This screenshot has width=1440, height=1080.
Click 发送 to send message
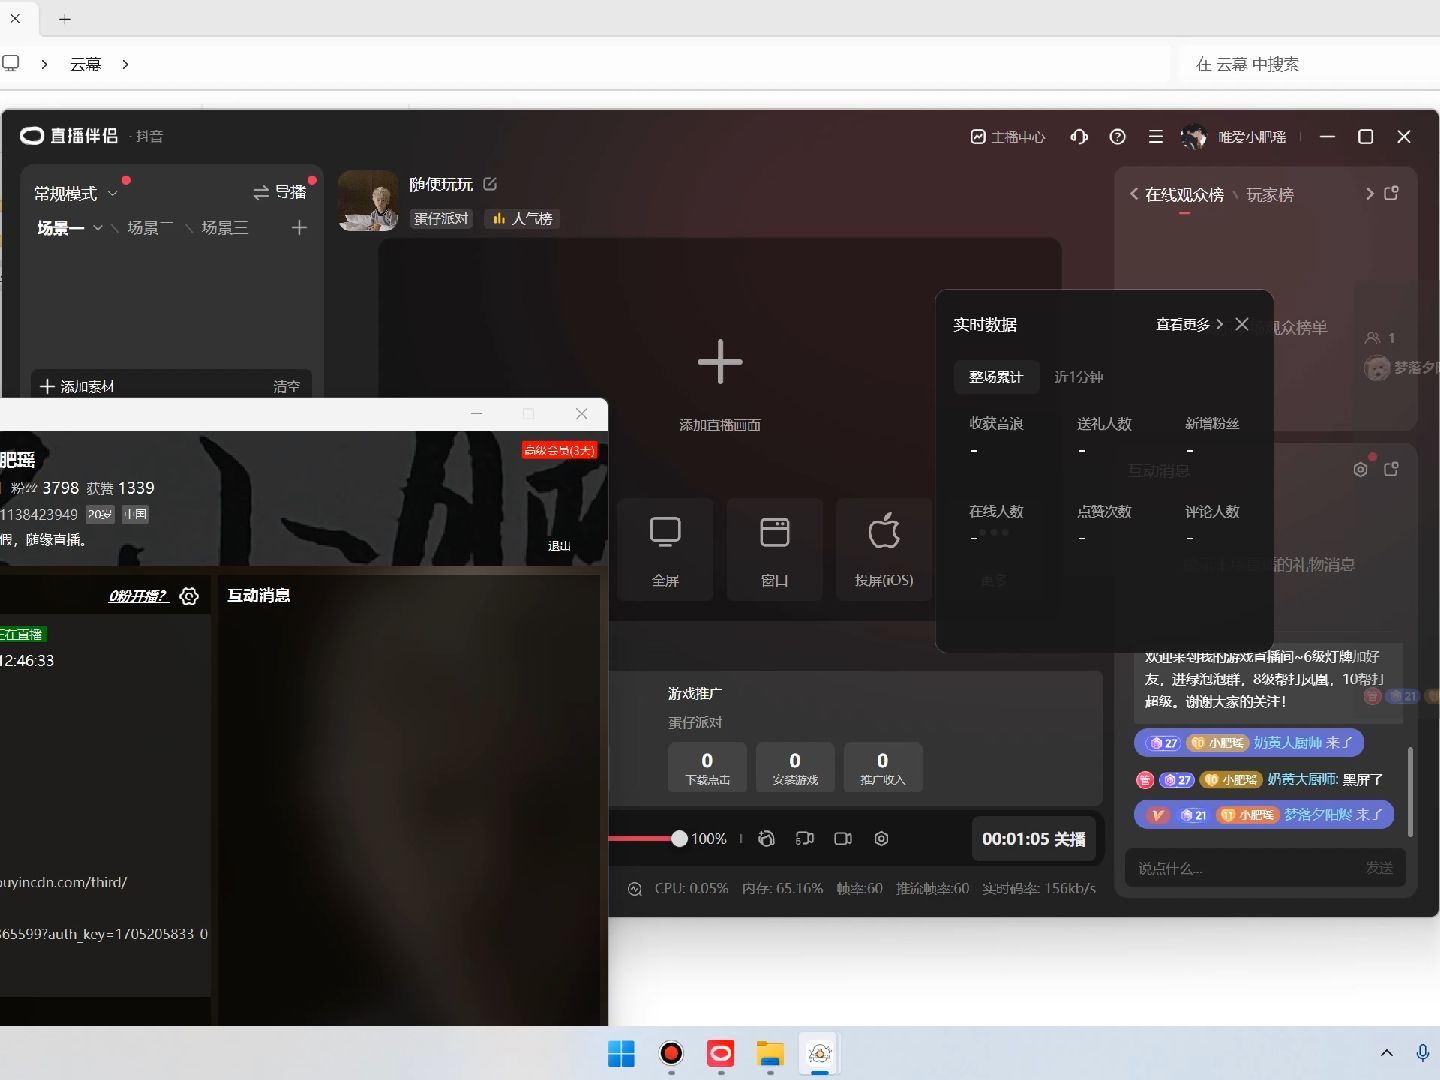tap(1380, 868)
